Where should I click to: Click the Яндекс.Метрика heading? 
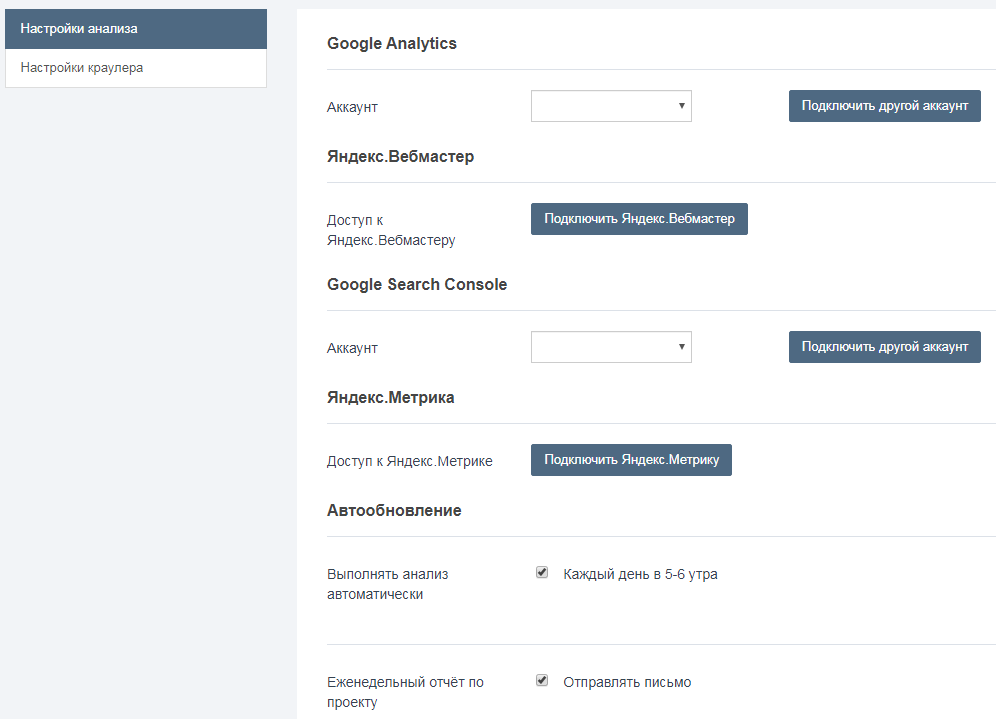coord(391,397)
